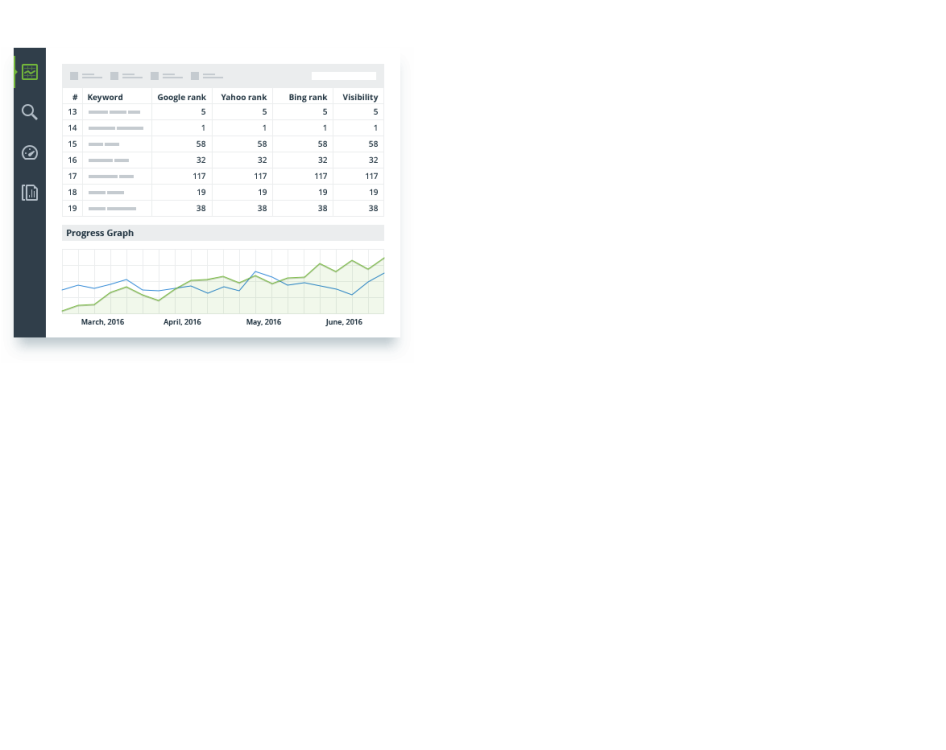Screen dimensions: 946x750
Task: Select keyword row number 18
Action: [x=223, y=192]
